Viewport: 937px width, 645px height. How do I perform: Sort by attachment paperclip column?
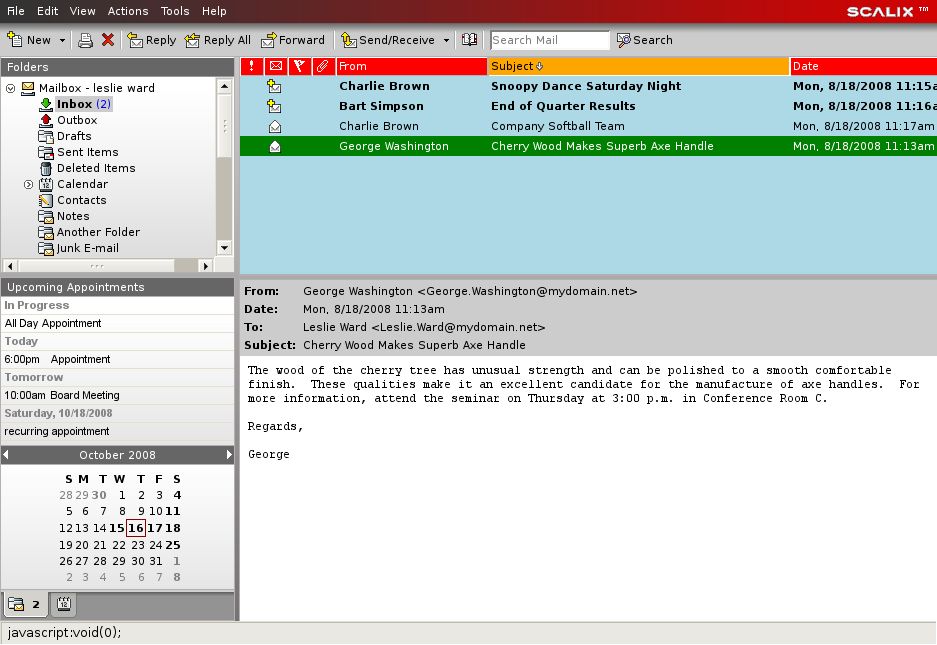click(322, 67)
